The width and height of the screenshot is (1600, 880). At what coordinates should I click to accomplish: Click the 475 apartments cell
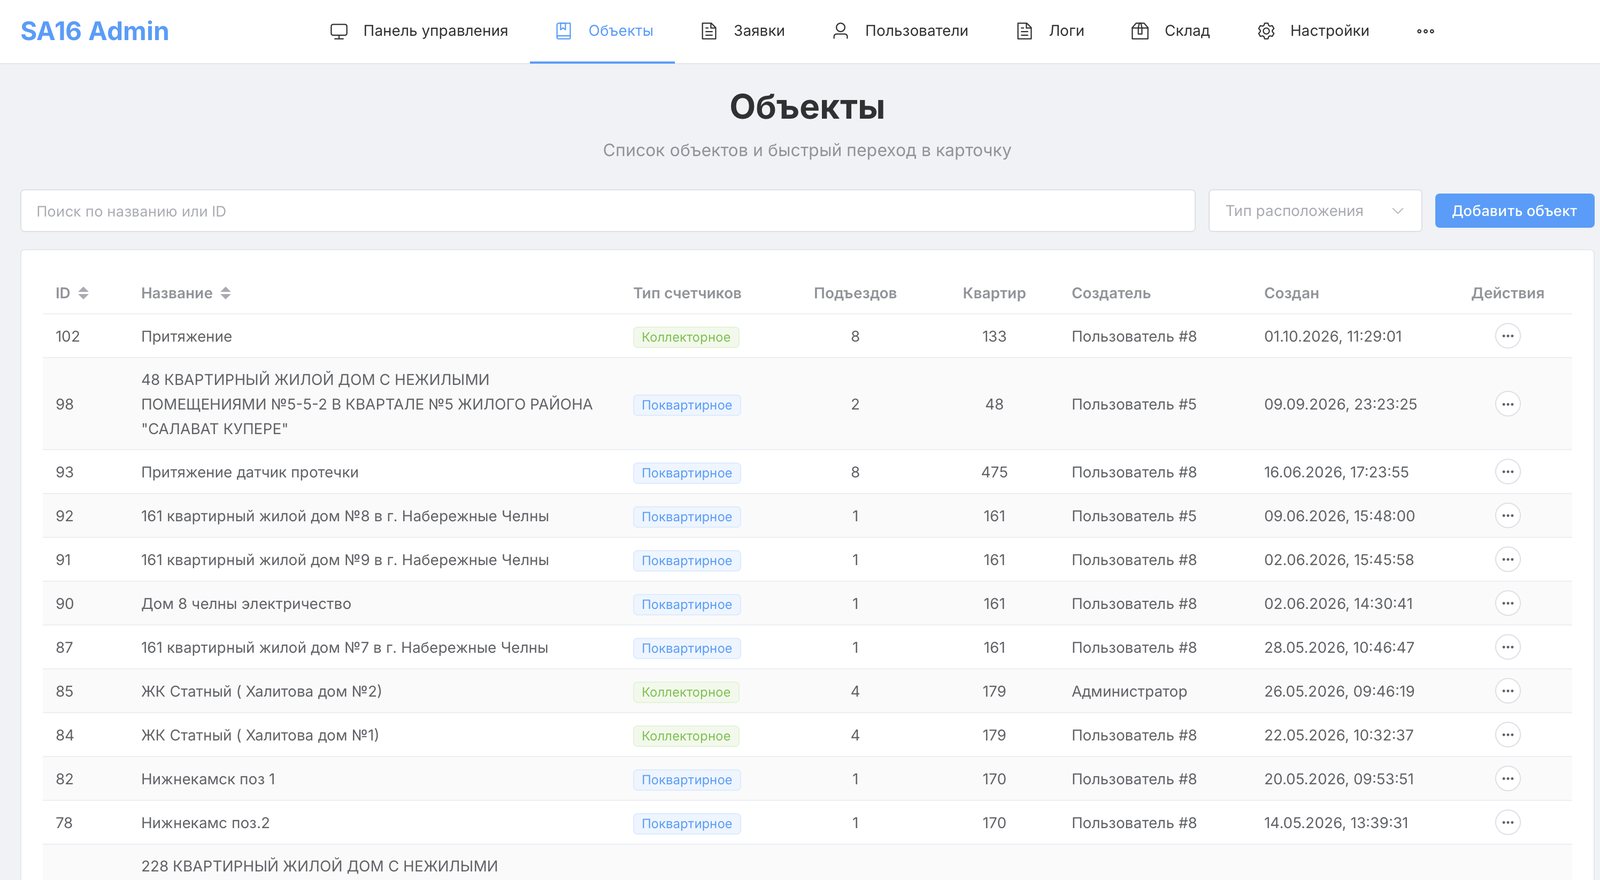[994, 472]
